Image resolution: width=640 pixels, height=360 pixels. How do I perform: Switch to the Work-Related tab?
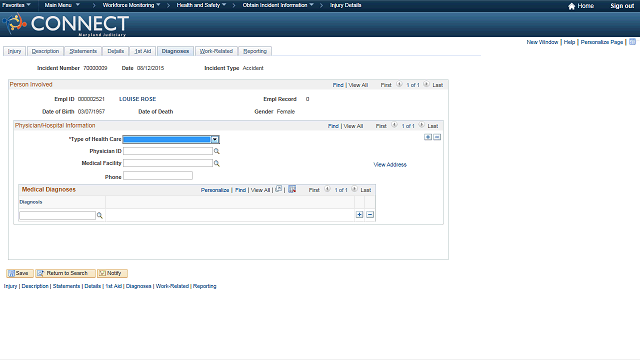pyautogui.click(x=216, y=51)
